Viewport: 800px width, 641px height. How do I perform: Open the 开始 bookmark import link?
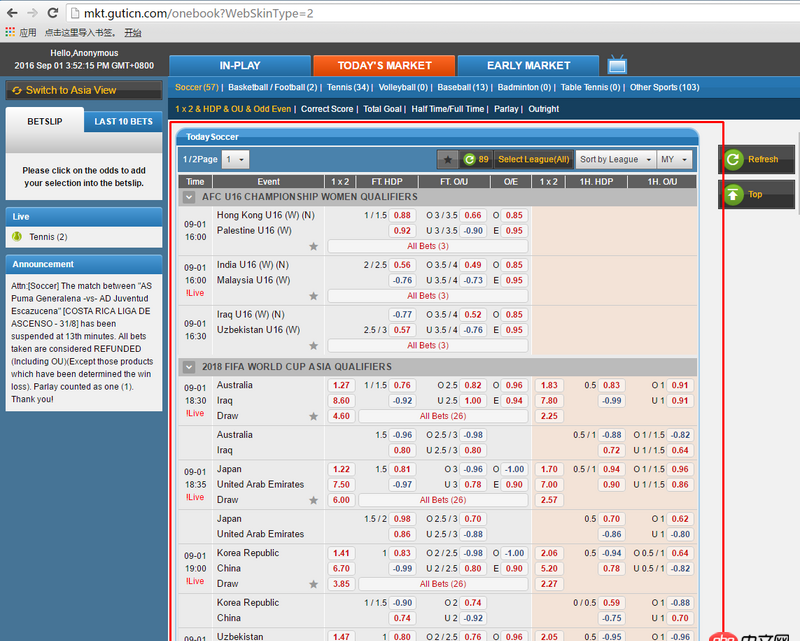coord(133,33)
